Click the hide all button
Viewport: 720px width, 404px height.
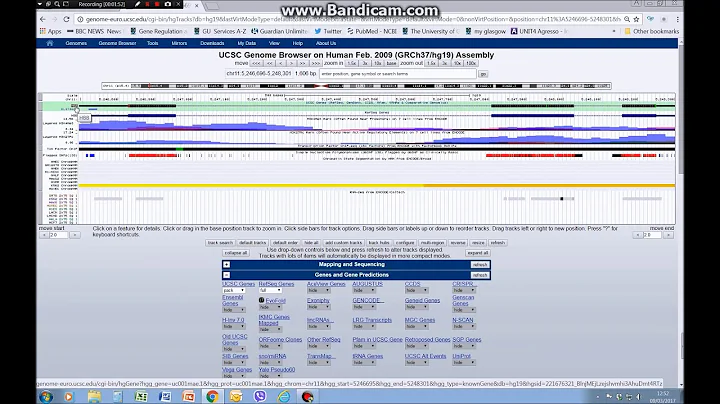(311, 242)
